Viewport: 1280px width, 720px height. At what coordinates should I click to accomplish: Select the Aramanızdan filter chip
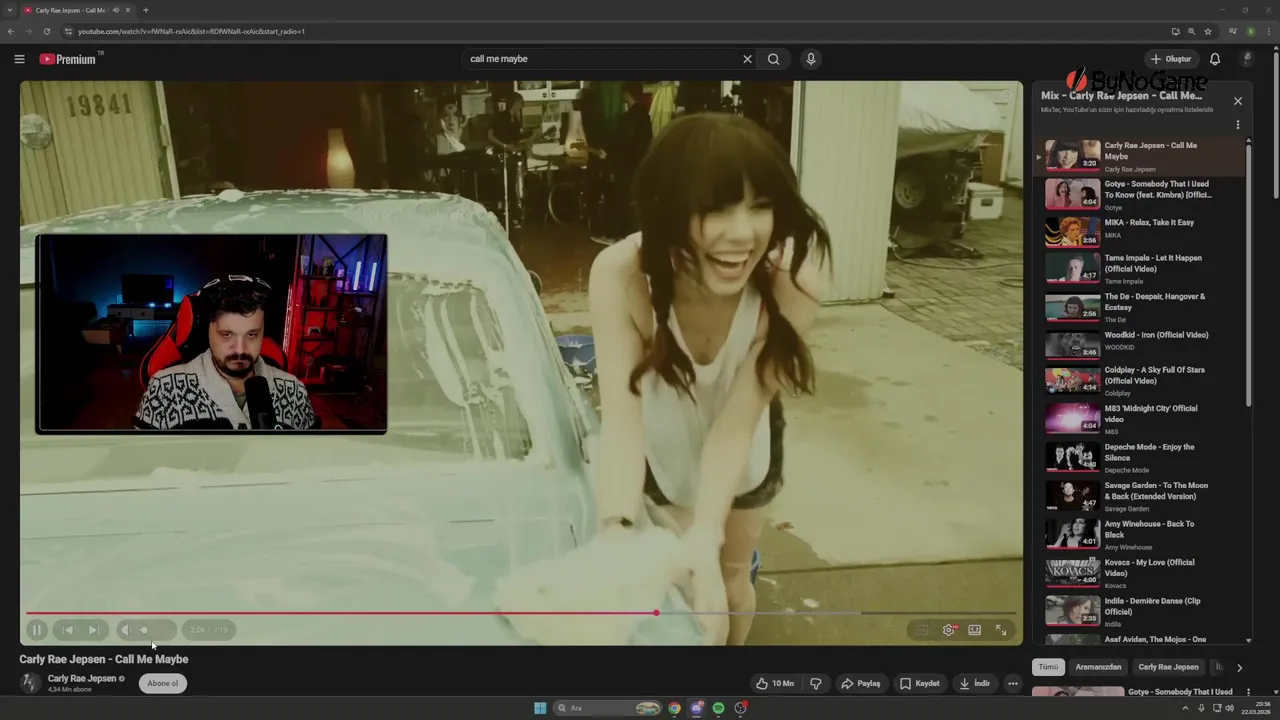[x=1099, y=667]
